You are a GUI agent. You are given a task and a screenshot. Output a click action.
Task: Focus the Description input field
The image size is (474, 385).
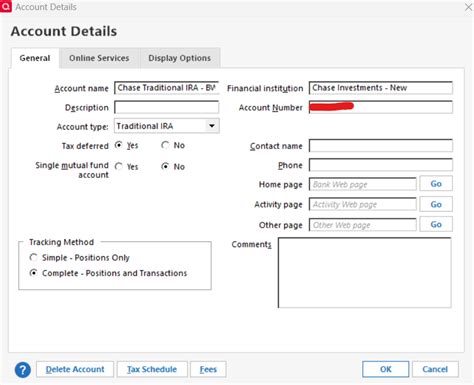tap(167, 107)
